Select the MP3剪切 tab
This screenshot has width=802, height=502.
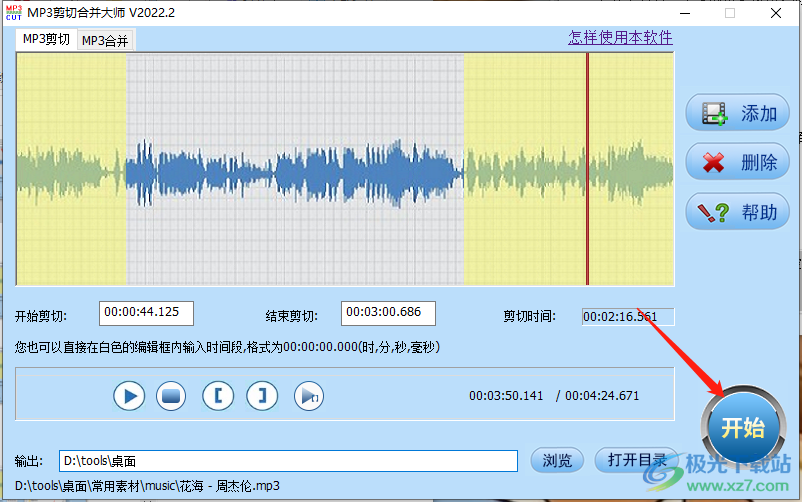click(46, 39)
